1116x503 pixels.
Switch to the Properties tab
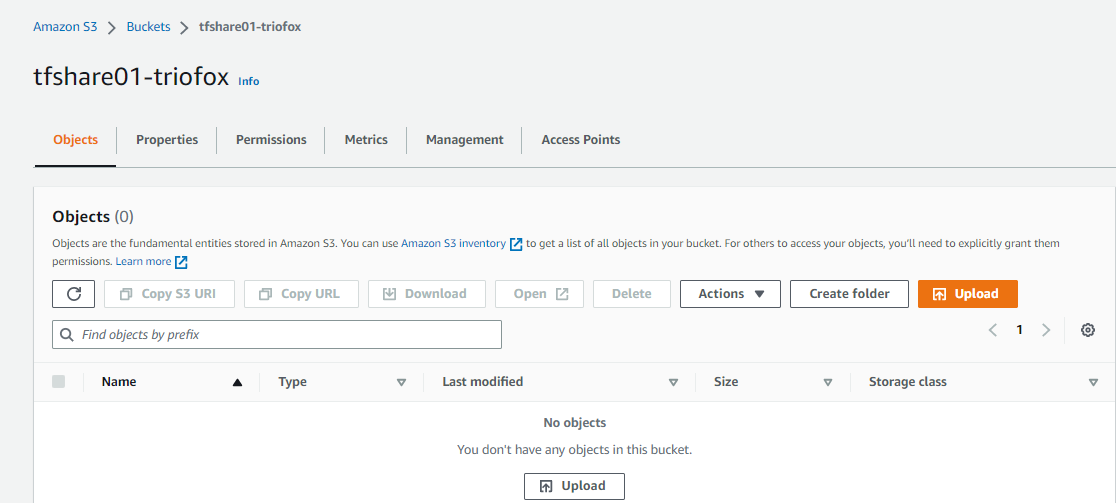click(167, 140)
